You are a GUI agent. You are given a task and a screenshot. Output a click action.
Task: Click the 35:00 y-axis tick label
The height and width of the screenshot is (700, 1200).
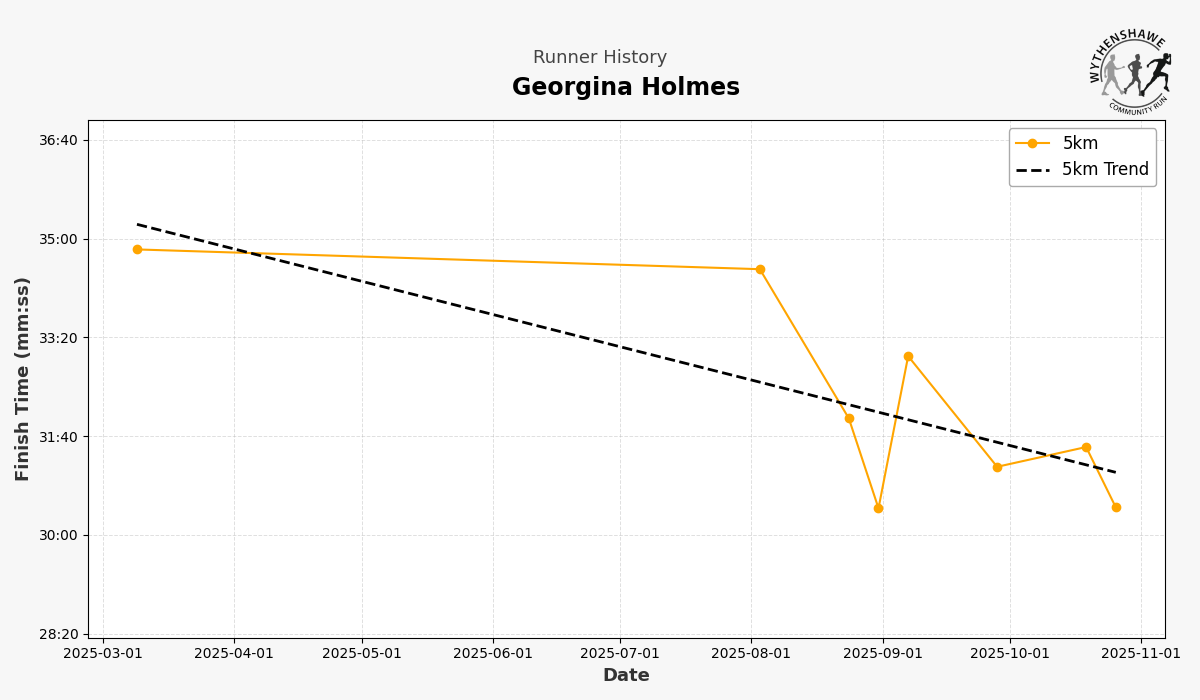tap(58, 239)
